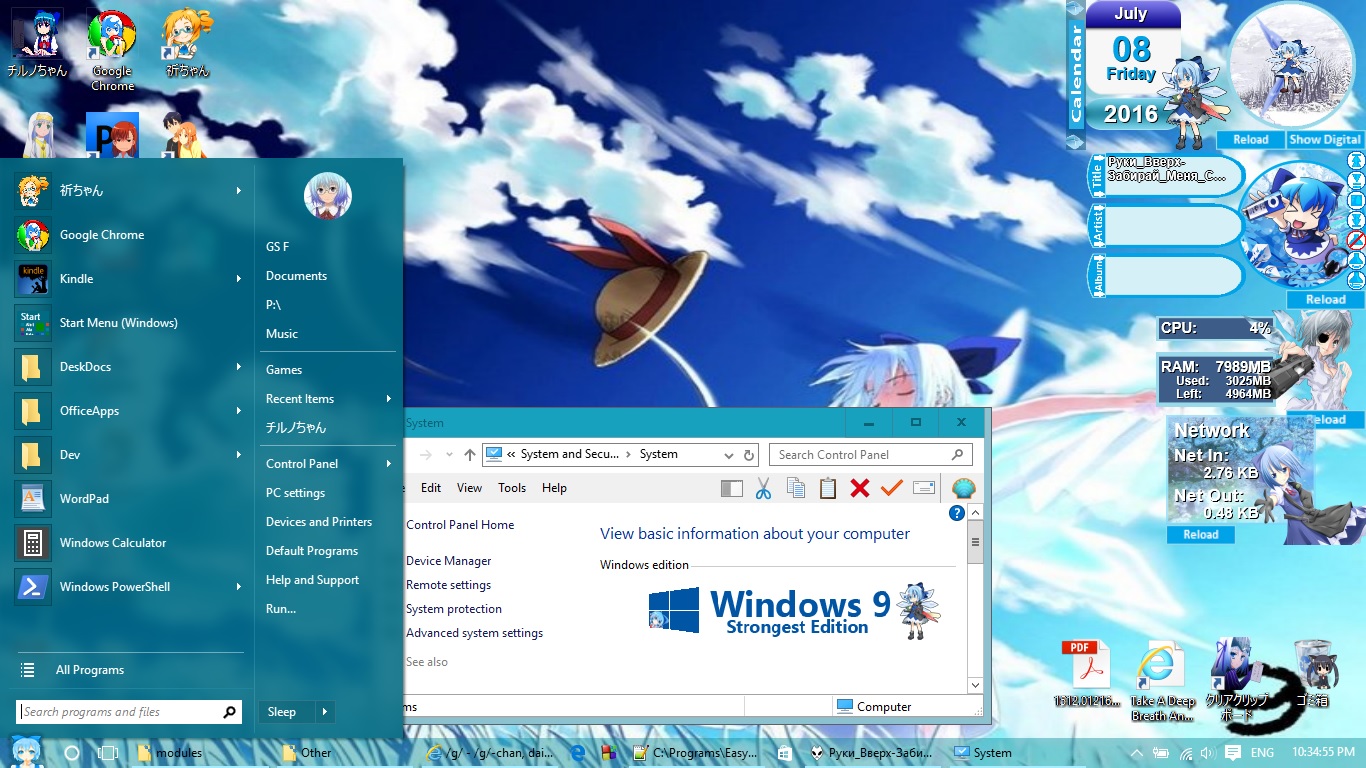The width and height of the screenshot is (1366, 768).
Task: Refresh the System window address bar
Action: [749, 455]
